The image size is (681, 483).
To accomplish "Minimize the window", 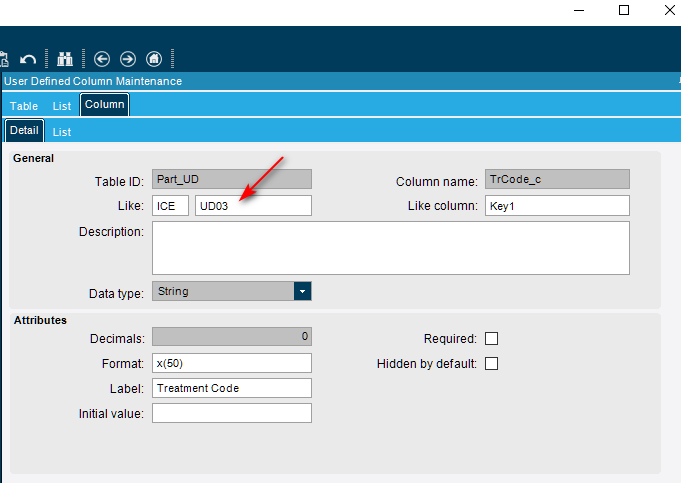I will click(x=579, y=10).
